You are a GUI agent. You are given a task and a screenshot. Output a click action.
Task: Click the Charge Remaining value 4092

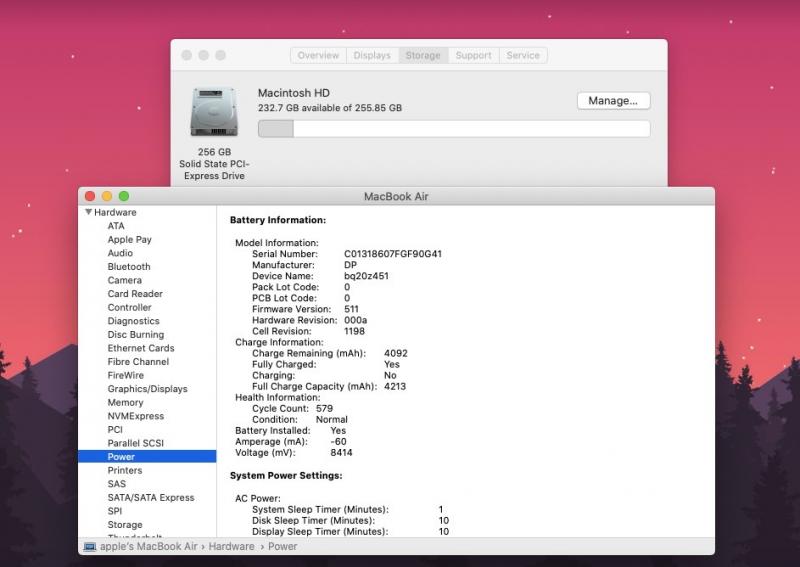click(396, 353)
